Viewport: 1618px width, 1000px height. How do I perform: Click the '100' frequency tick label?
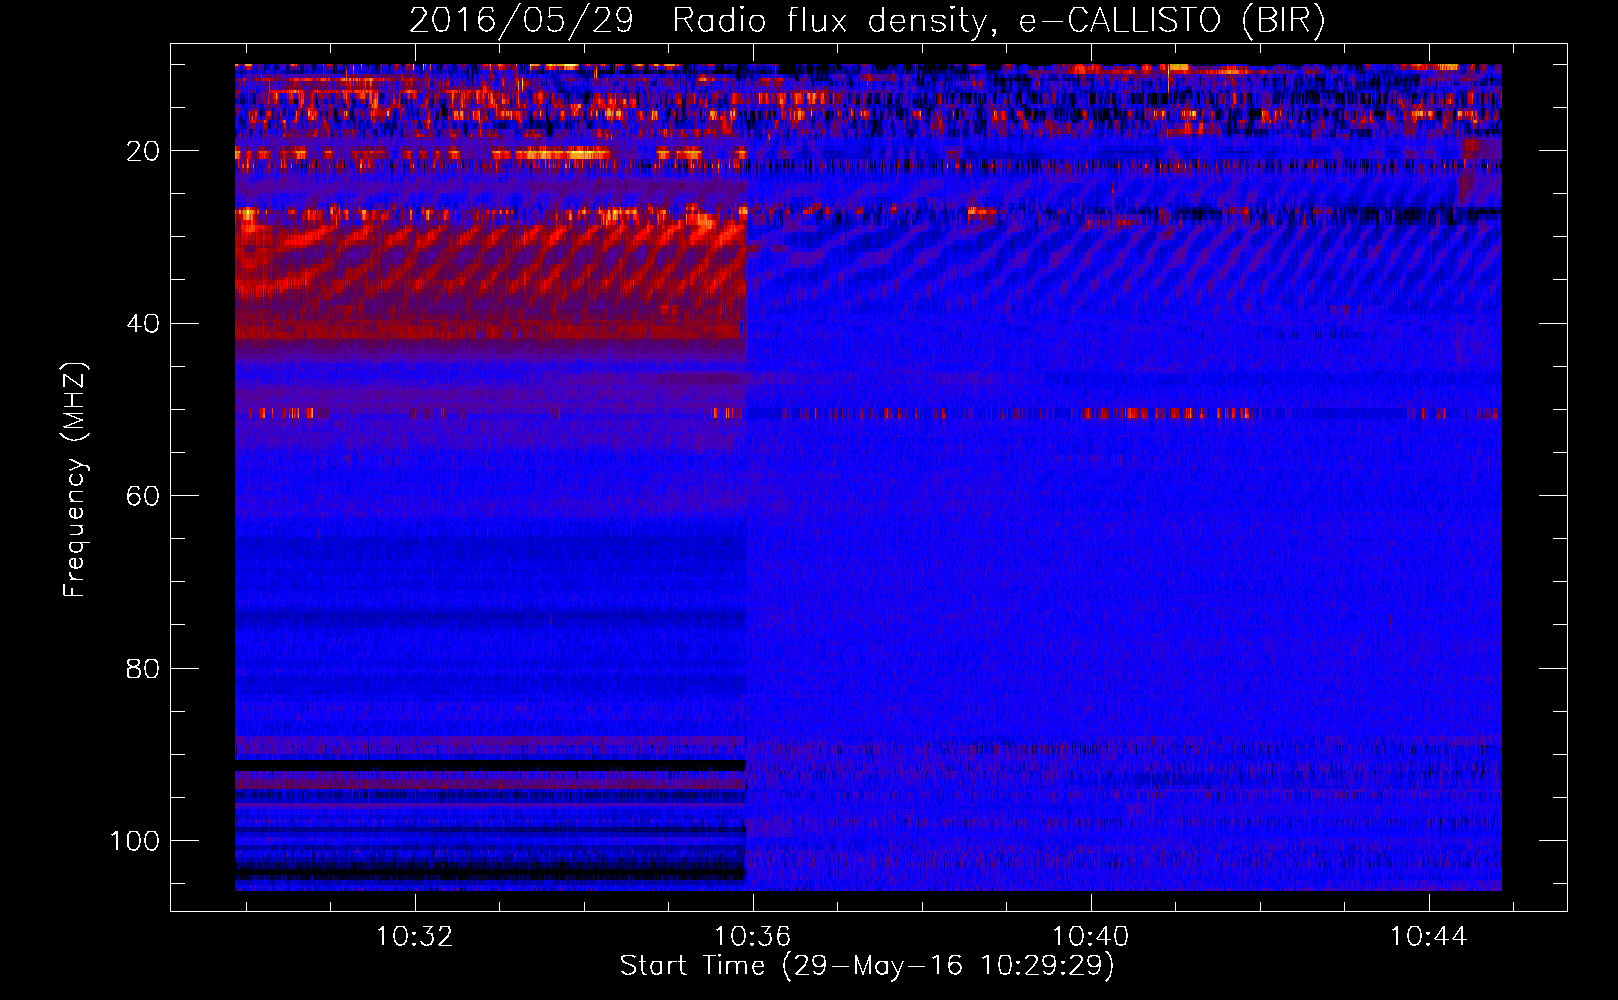point(134,841)
